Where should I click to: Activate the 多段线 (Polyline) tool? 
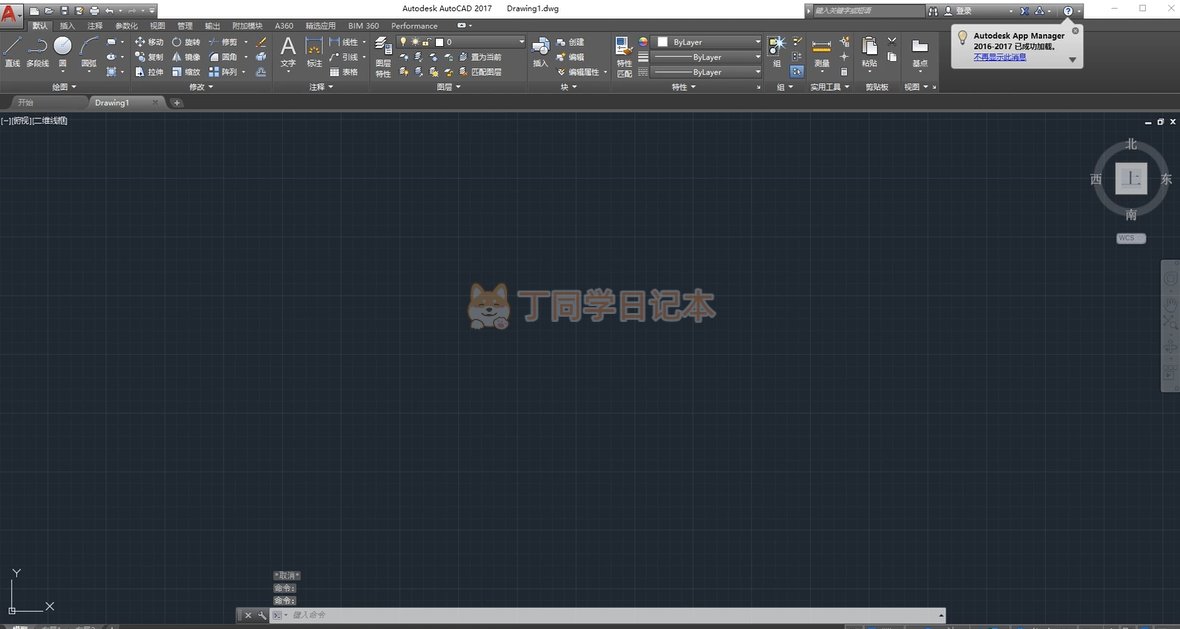tap(37, 51)
